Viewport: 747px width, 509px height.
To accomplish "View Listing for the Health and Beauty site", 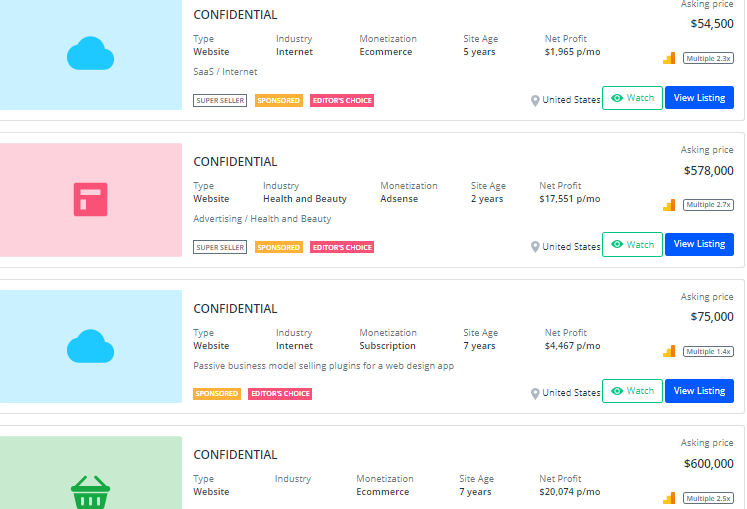I will coord(699,244).
